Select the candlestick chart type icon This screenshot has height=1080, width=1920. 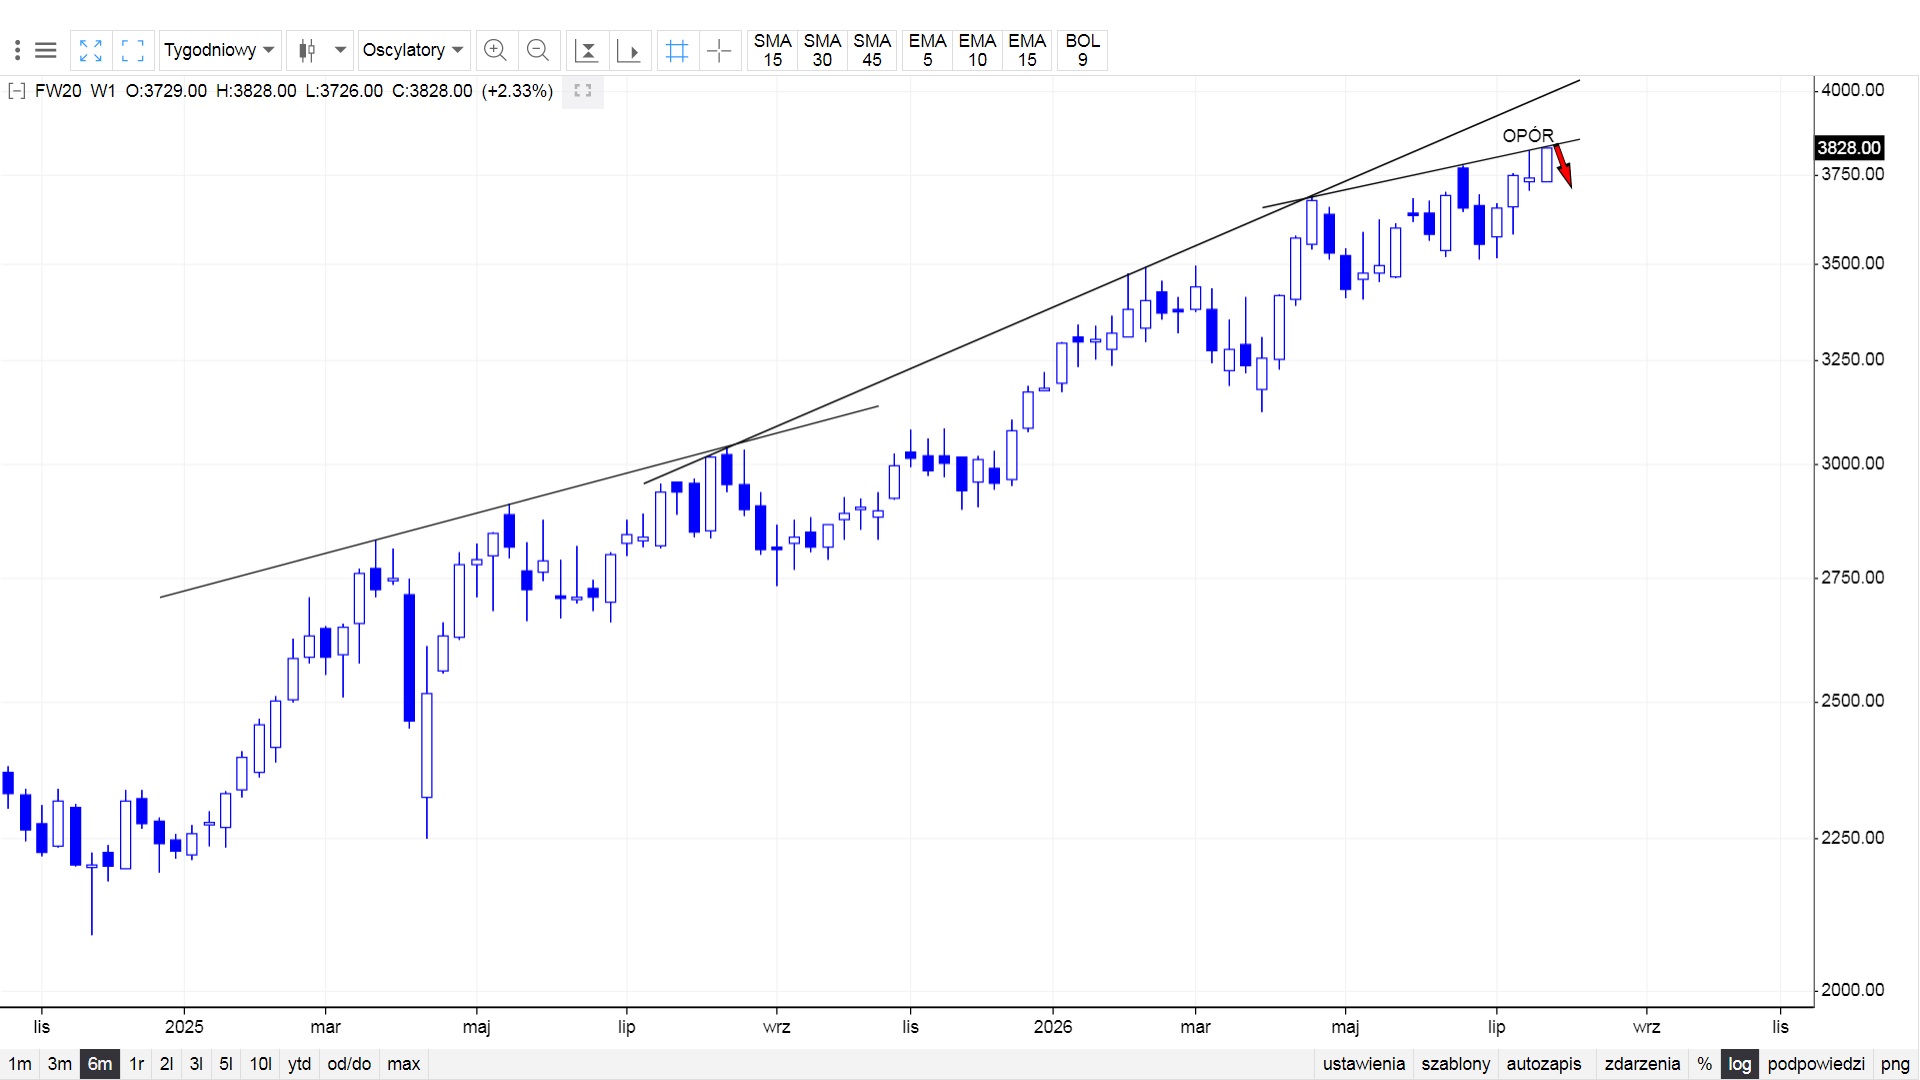pyautogui.click(x=307, y=50)
